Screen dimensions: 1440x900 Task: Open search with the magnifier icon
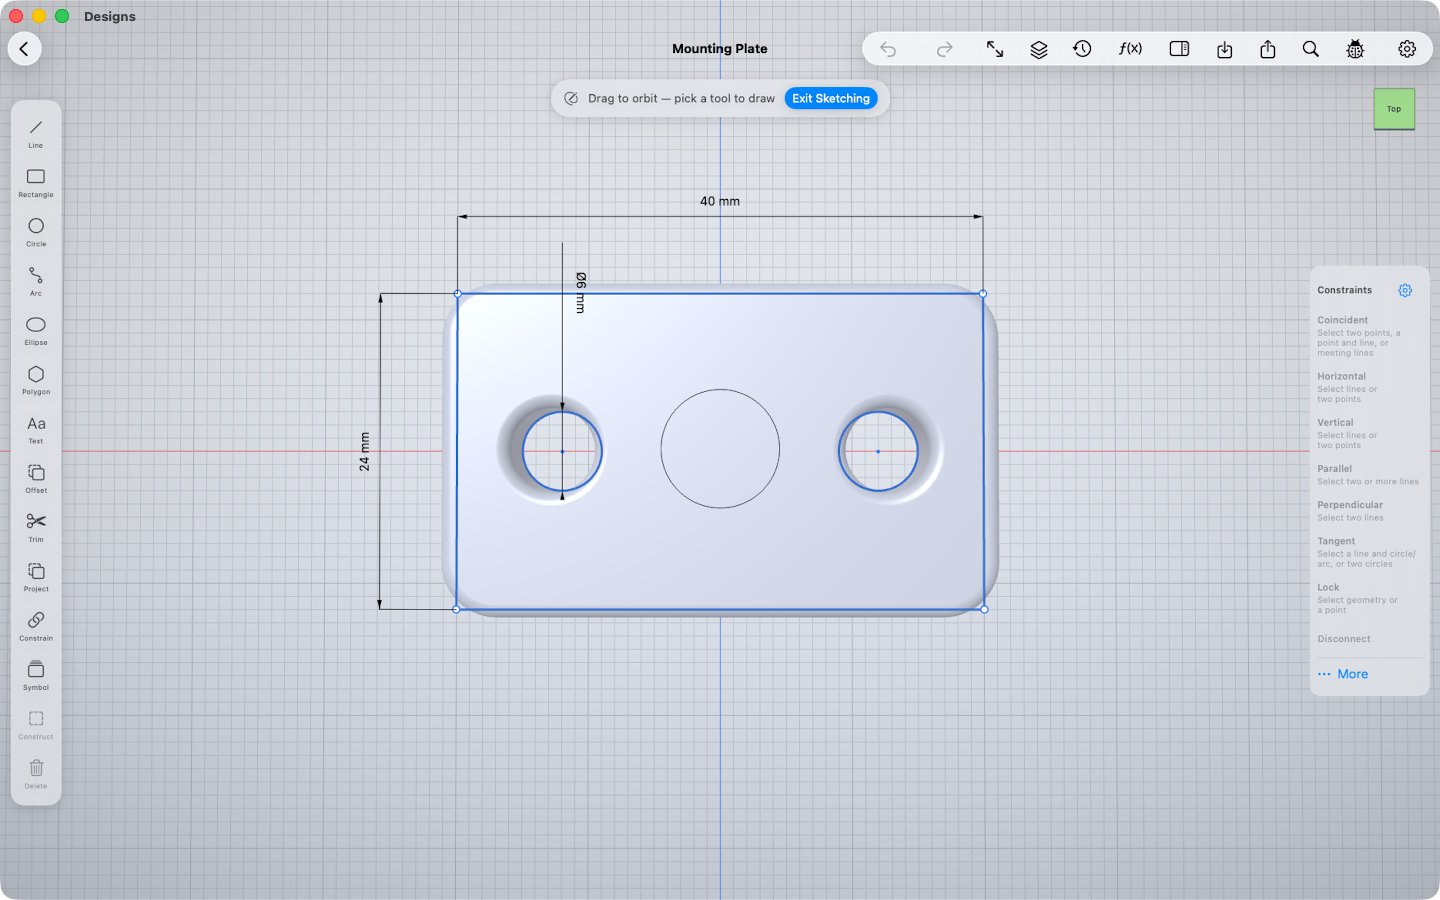coord(1311,49)
